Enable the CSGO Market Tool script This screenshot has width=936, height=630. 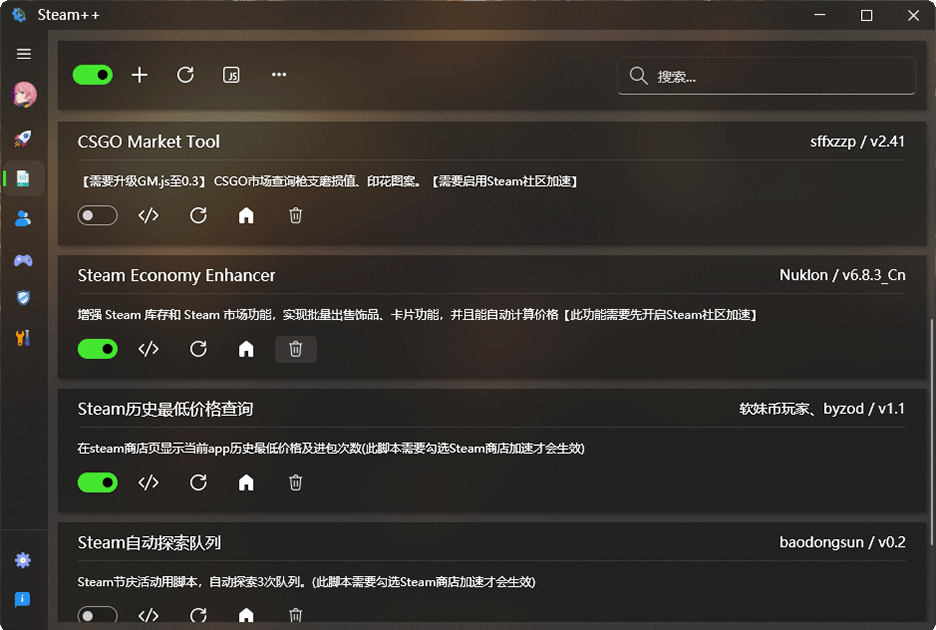click(x=97, y=215)
